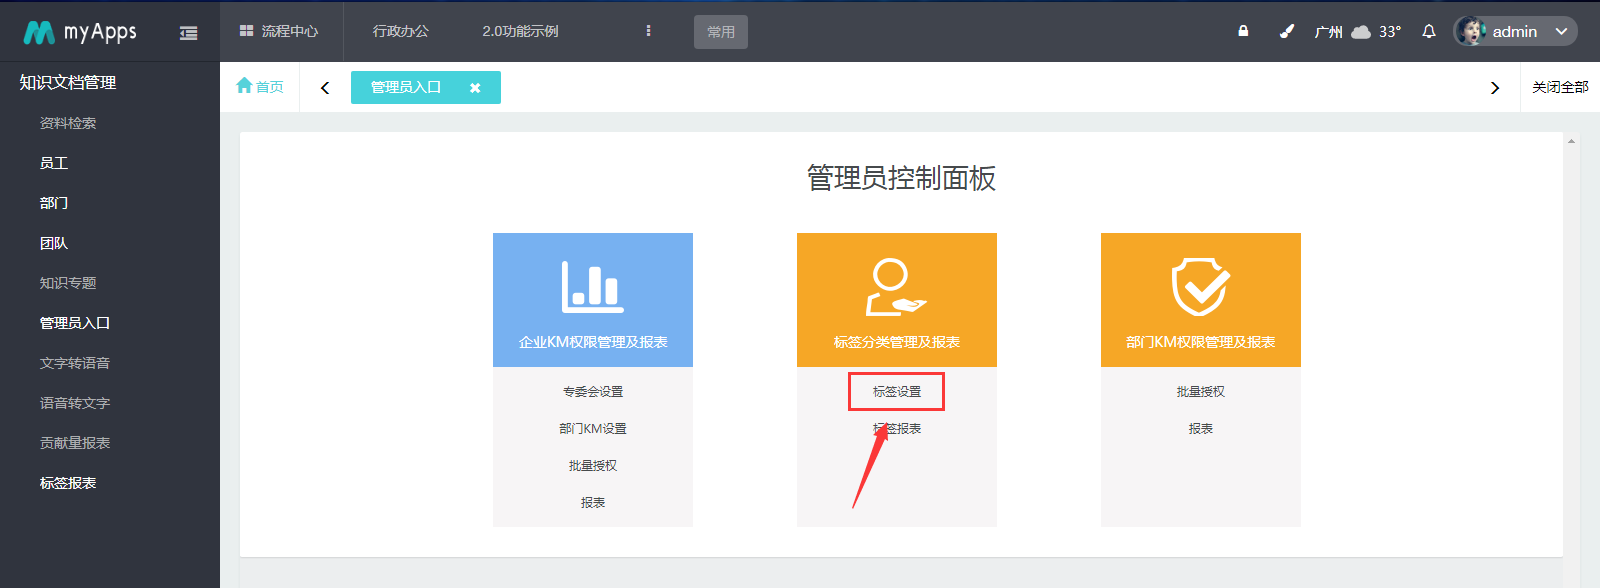The image size is (1600, 588).
Task: Collapse the sidebar menu toggle icon
Action: (x=188, y=33)
